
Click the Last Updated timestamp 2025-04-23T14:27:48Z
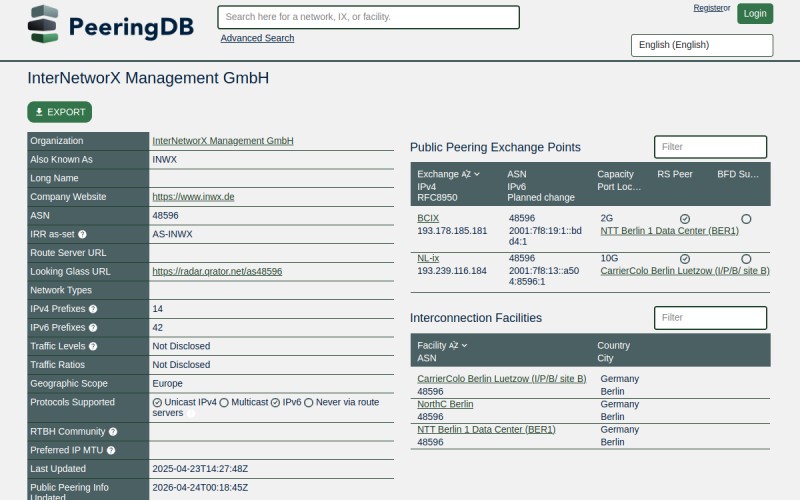200,469
